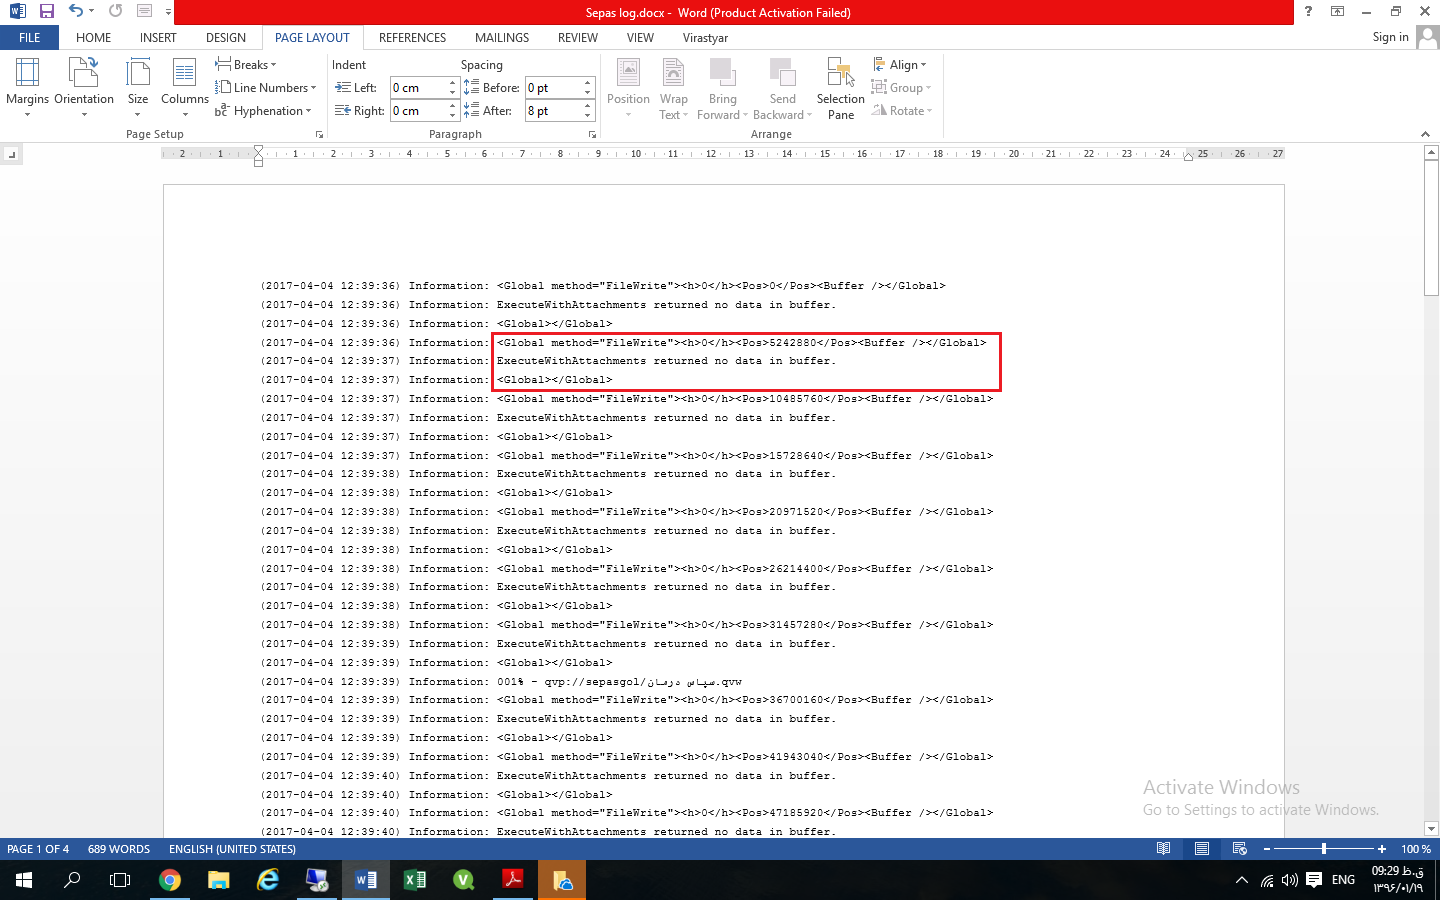Open the FILE menu
The height and width of the screenshot is (900, 1440).
click(x=29, y=38)
